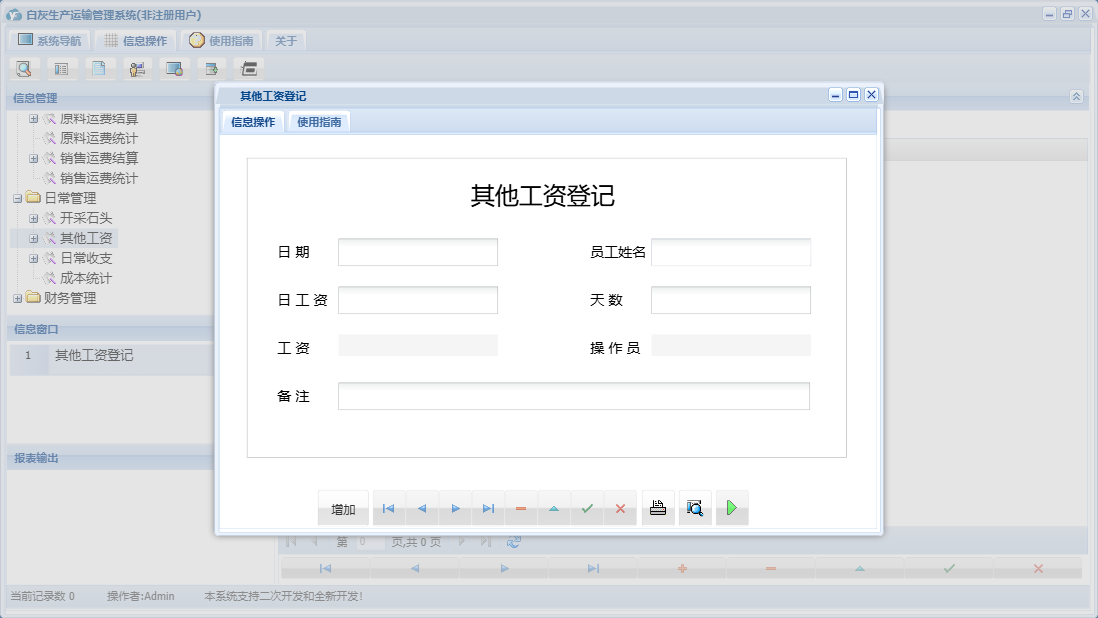Click the 增加 button to add a record

pyautogui.click(x=343, y=508)
